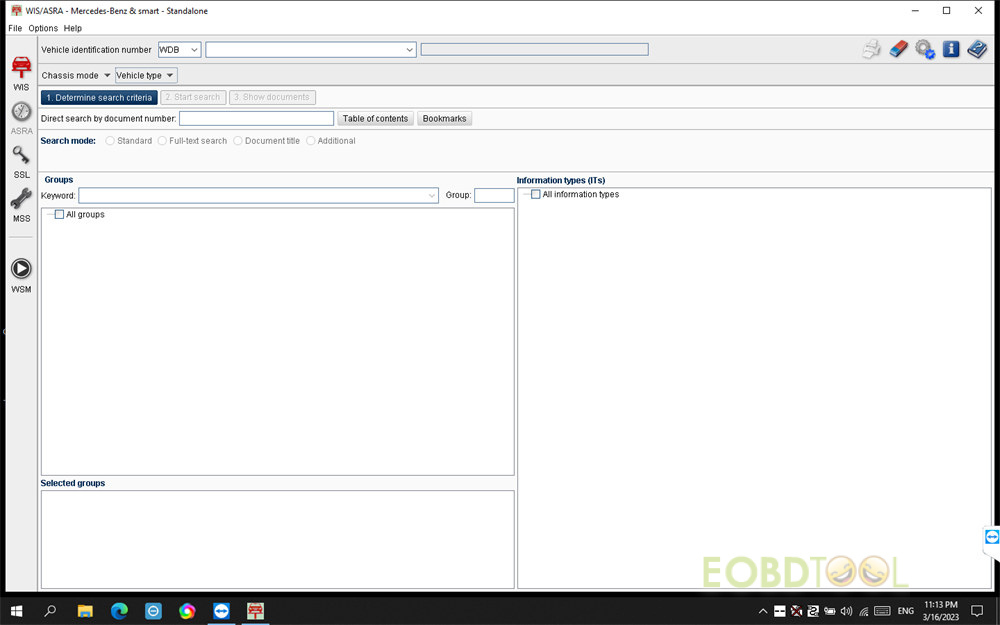Click the ENG language indicator
Image resolution: width=1000 pixels, height=625 pixels.
click(x=906, y=611)
